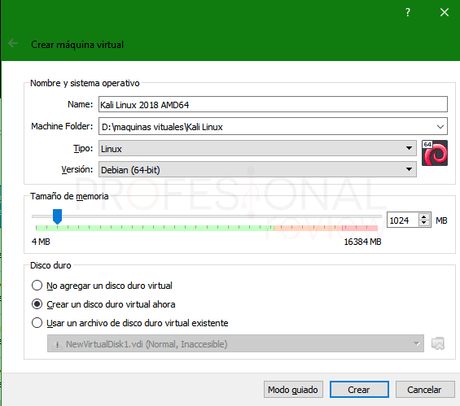460x406 pixels.
Task: Click the Name field with Kali Linux 2018
Action: click(x=273, y=105)
